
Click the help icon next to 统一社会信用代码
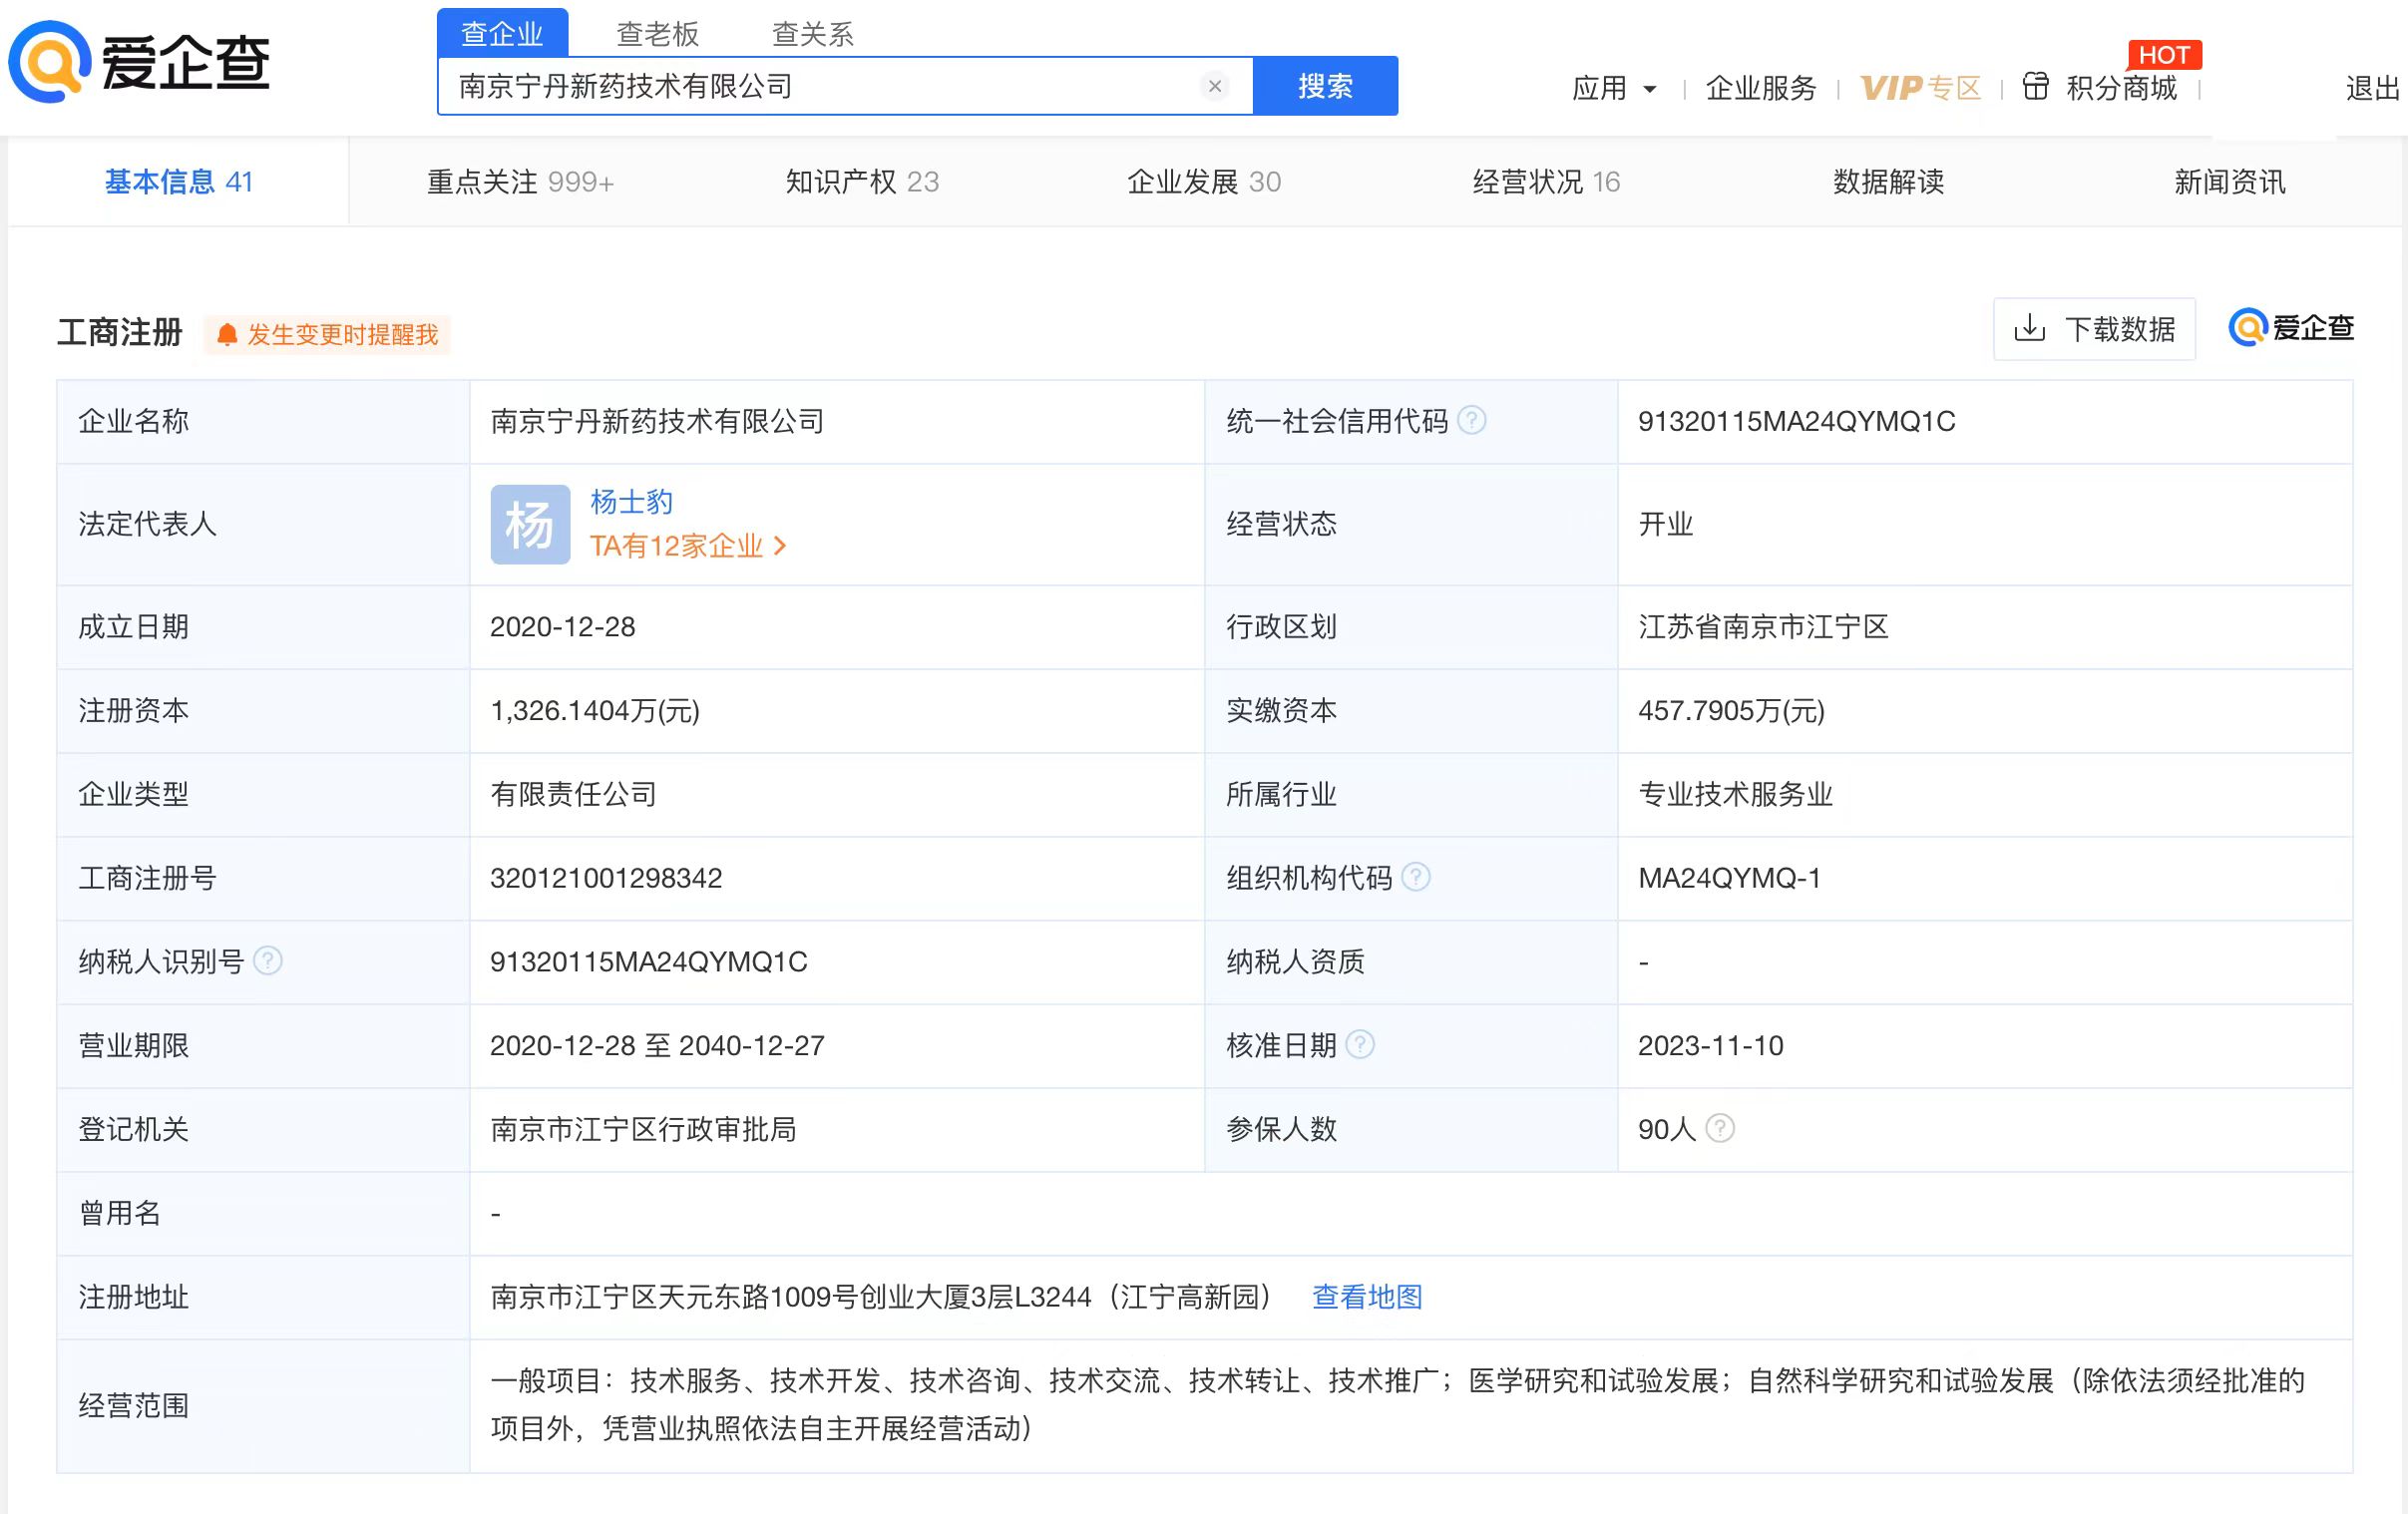tap(1472, 421)
